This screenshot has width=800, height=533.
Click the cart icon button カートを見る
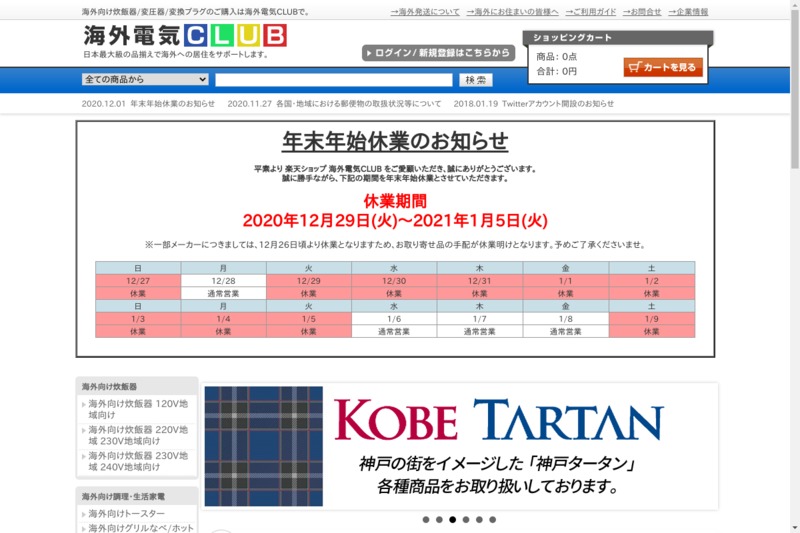[x=663, y=67]
